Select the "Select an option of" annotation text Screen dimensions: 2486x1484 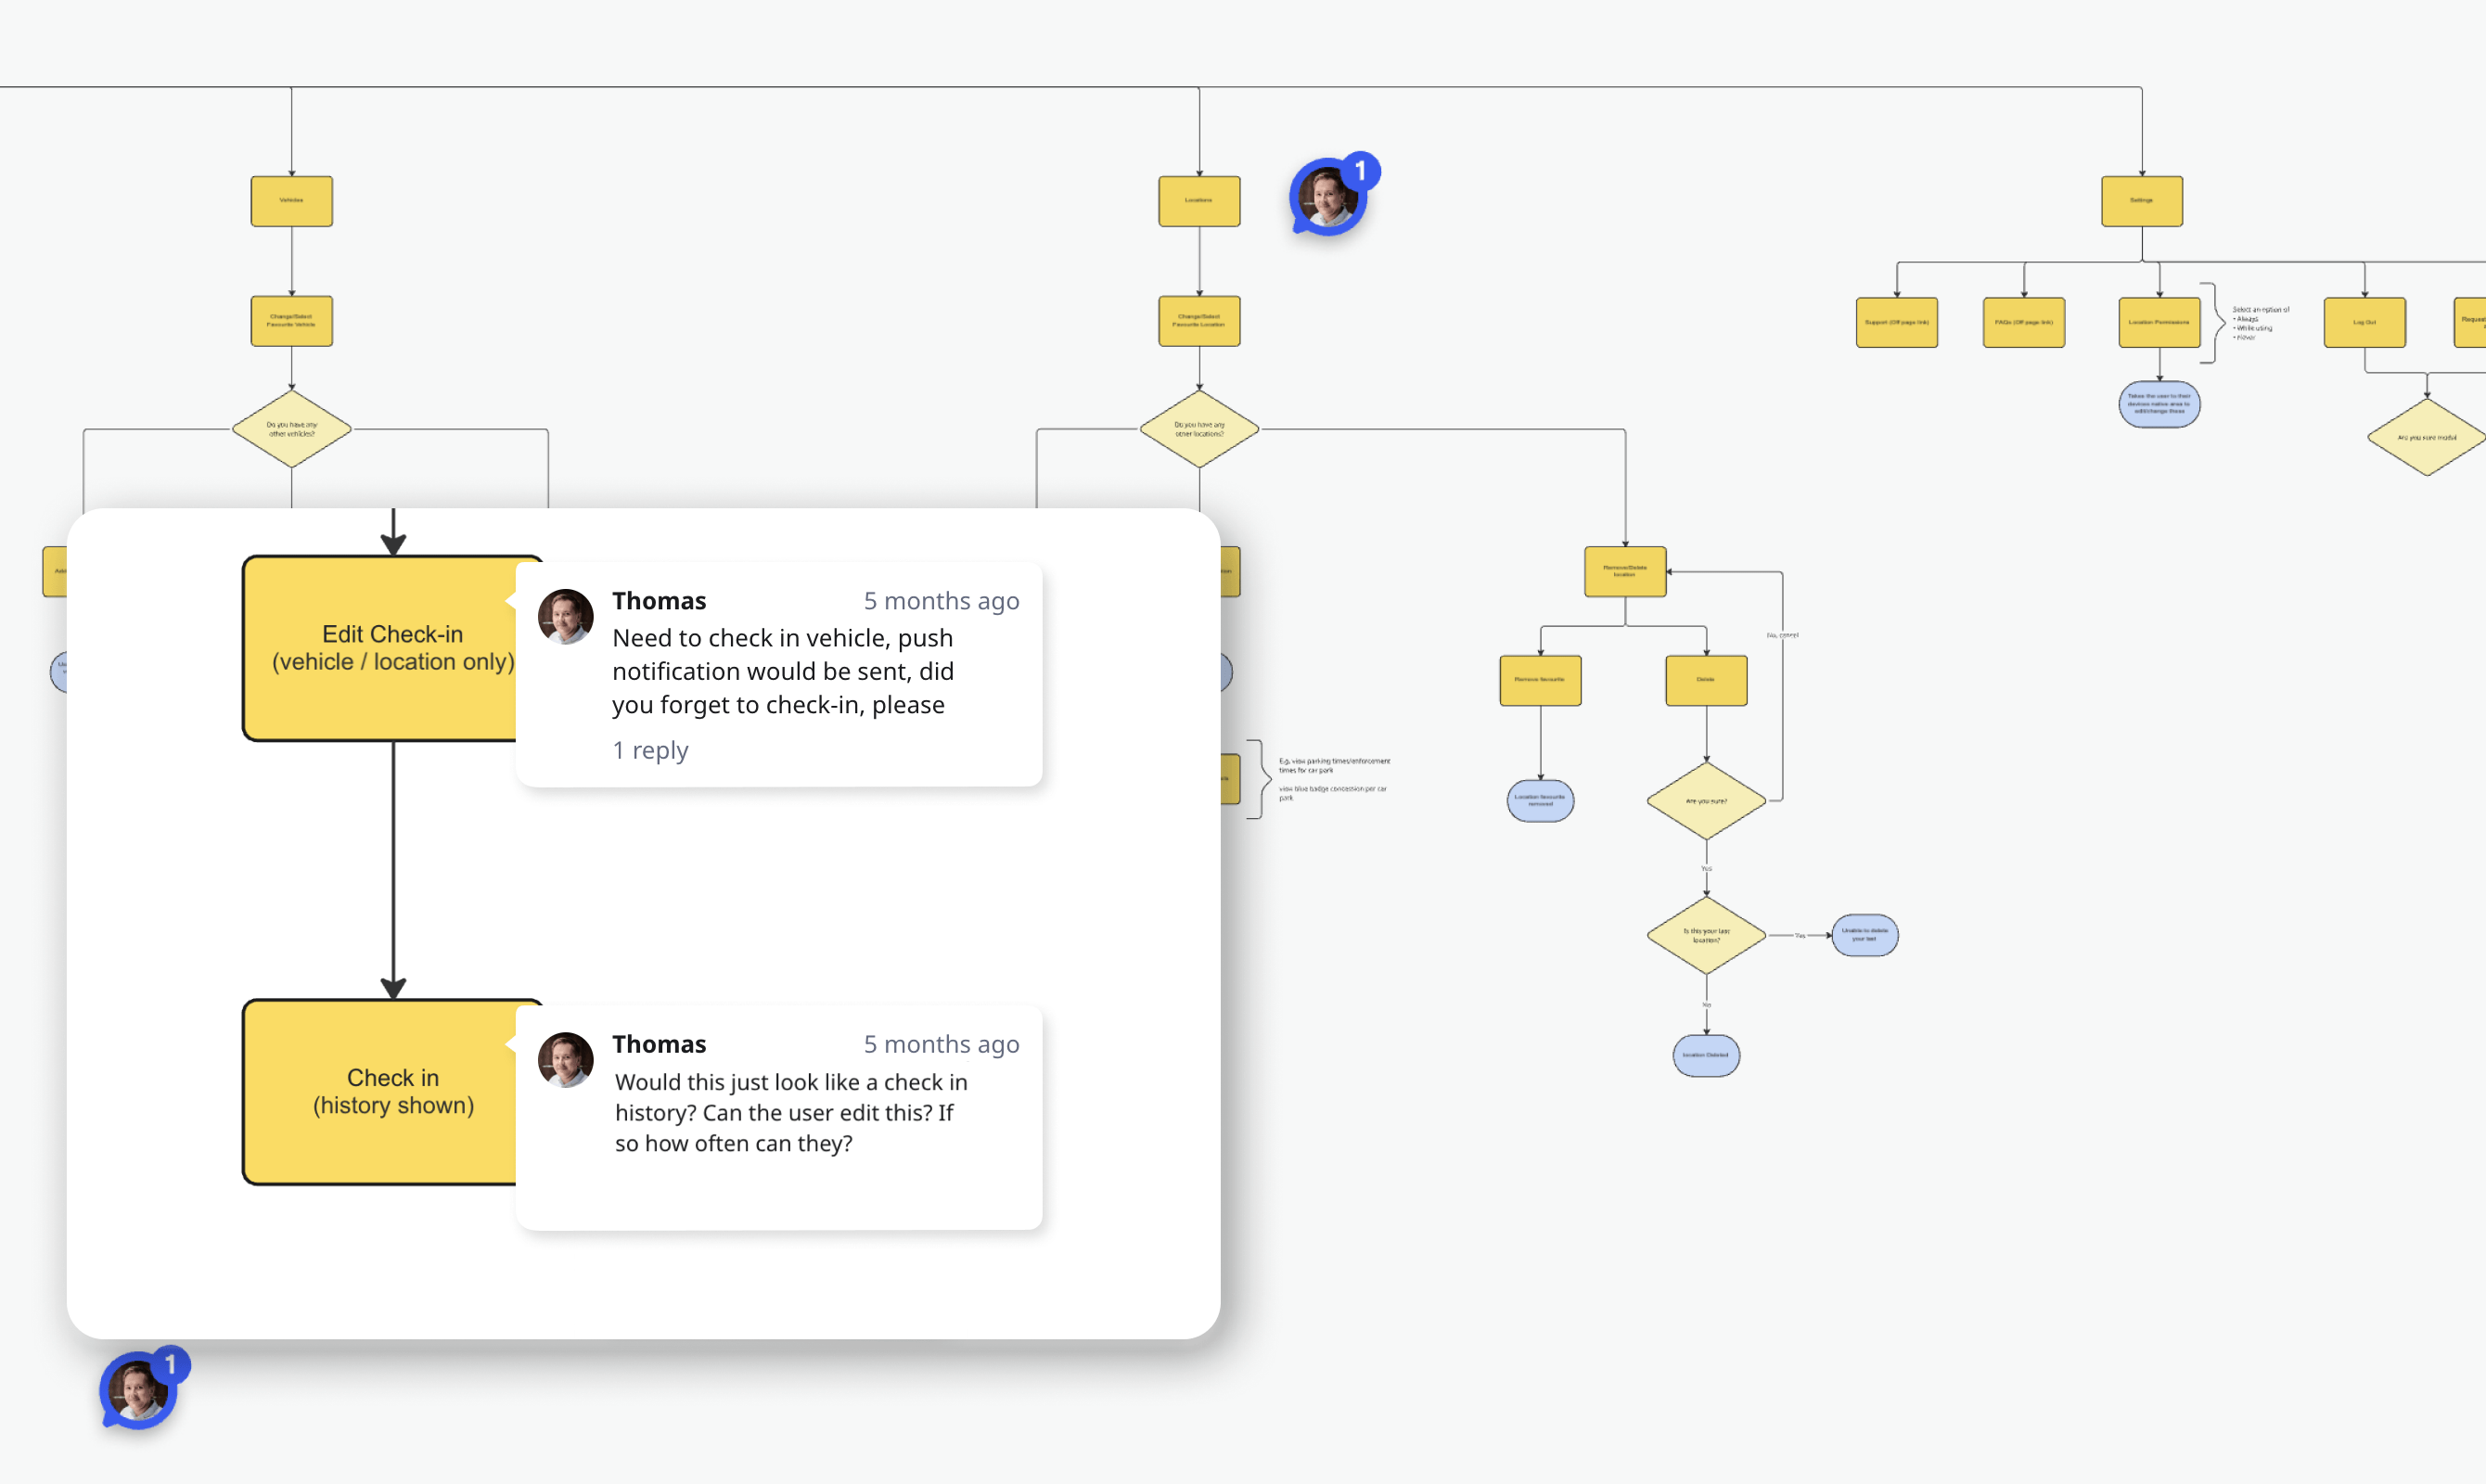[2261, 323]
